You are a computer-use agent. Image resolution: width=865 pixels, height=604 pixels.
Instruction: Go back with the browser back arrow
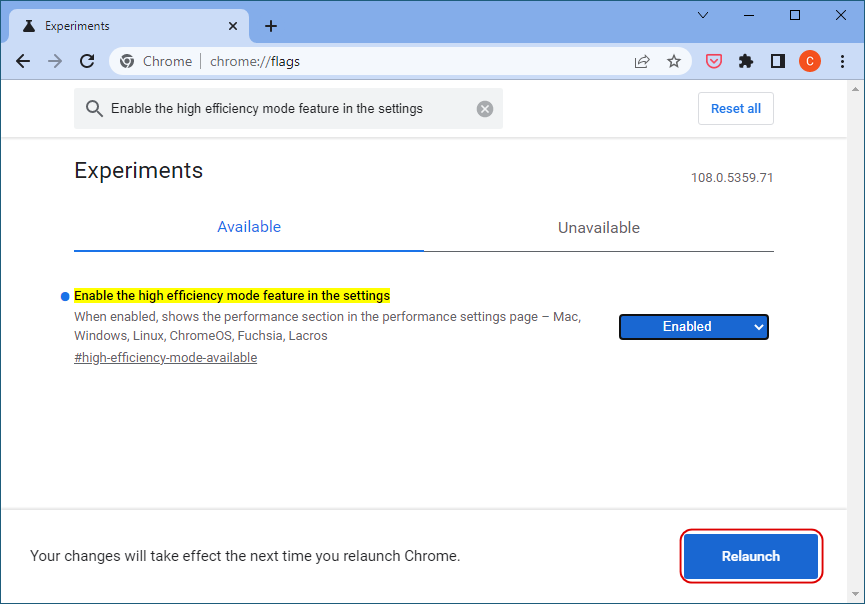click(23, 61)
